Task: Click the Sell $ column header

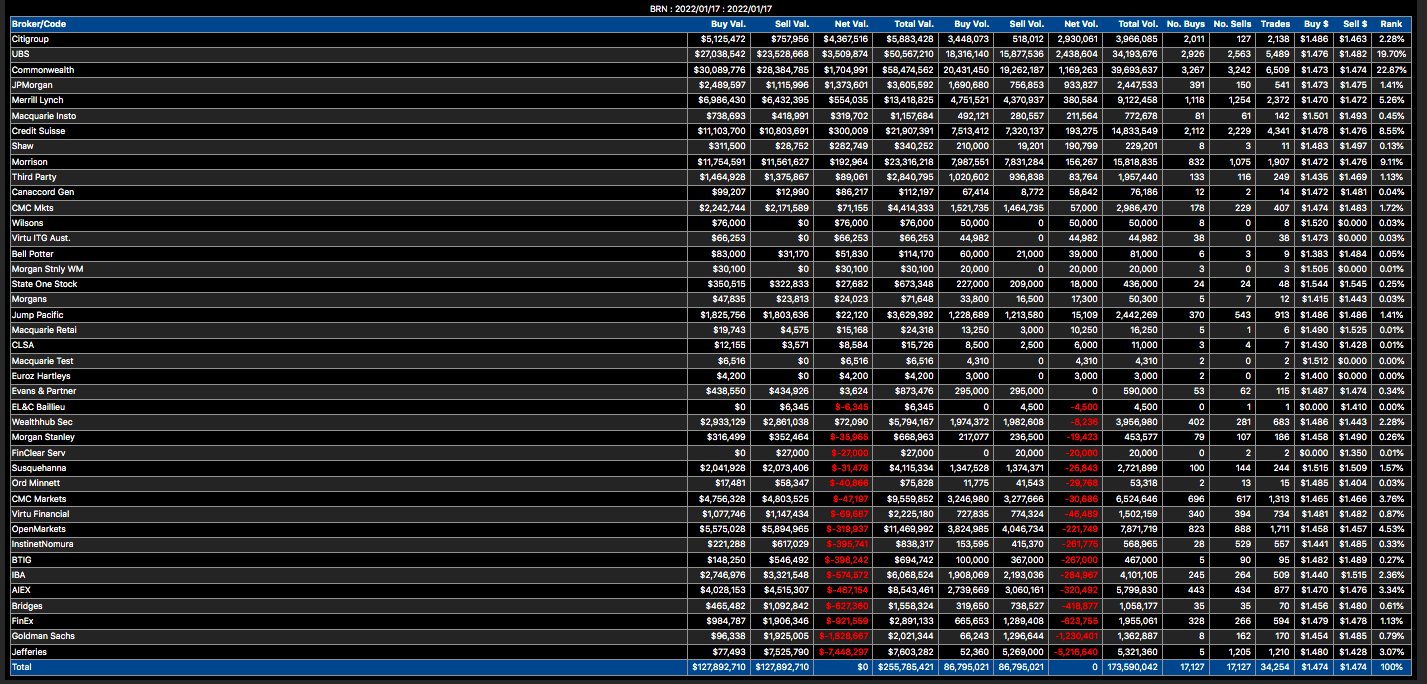Action: click(1355, 23)
